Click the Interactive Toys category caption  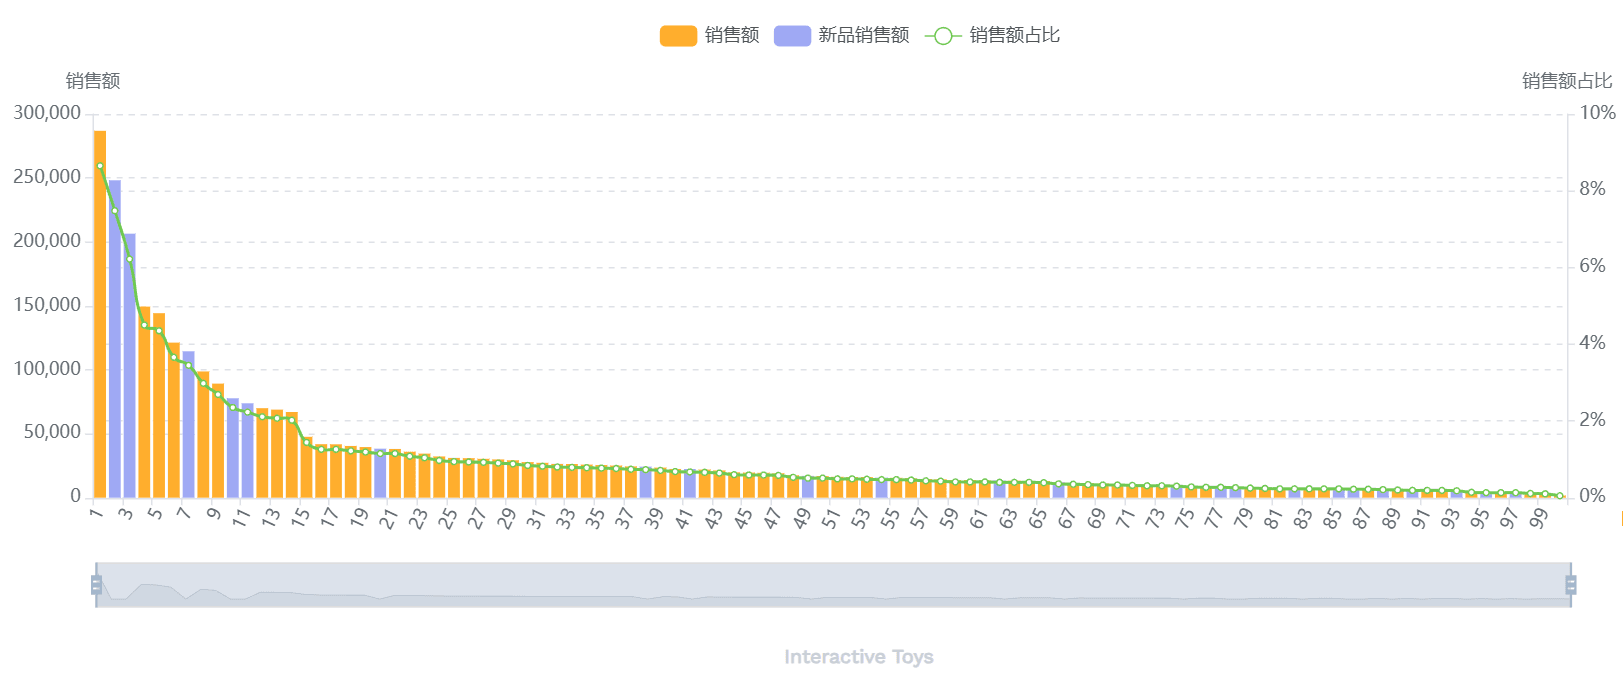point(858,657)
